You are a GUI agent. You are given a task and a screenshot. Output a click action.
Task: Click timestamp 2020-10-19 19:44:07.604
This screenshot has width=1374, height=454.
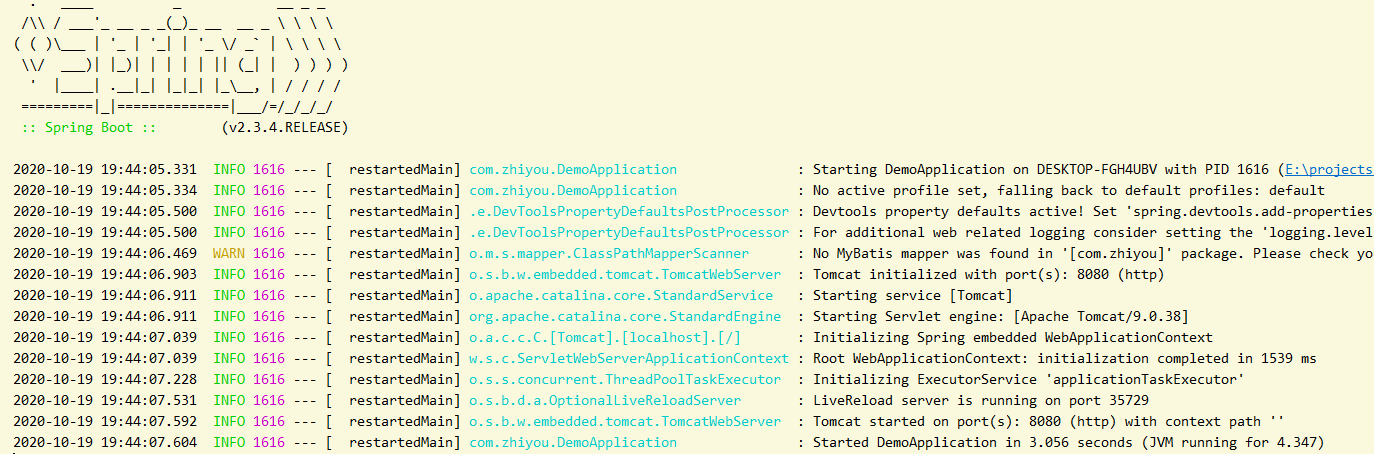(105, 443)
